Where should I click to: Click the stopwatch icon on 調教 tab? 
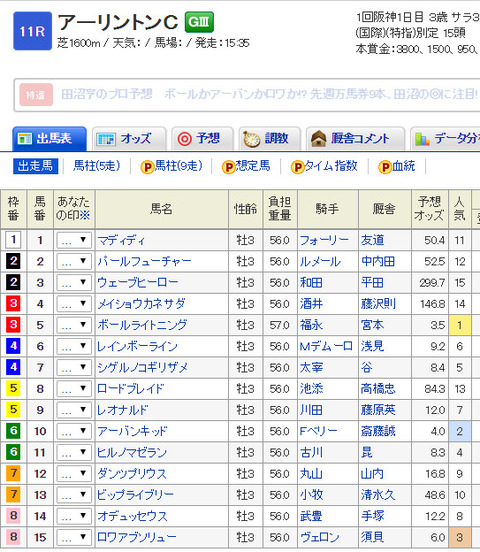251,139
